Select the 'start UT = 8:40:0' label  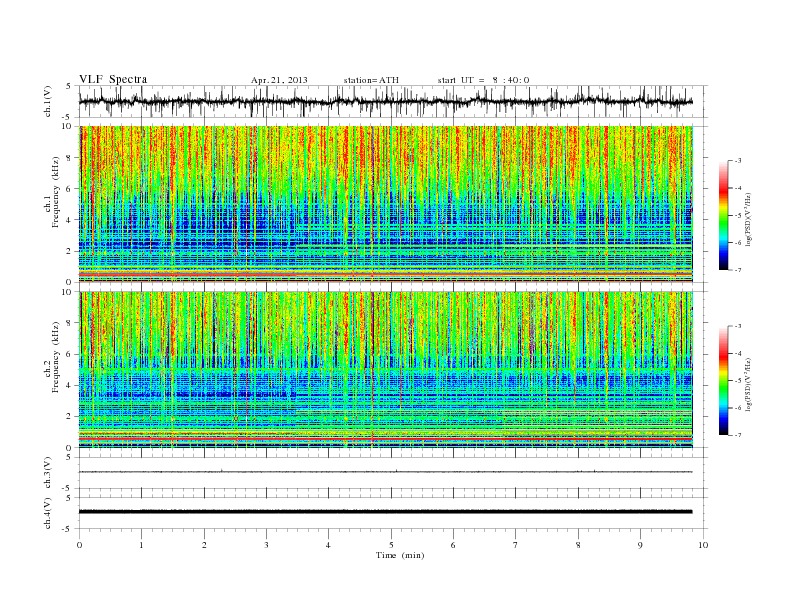click(483, 80)
